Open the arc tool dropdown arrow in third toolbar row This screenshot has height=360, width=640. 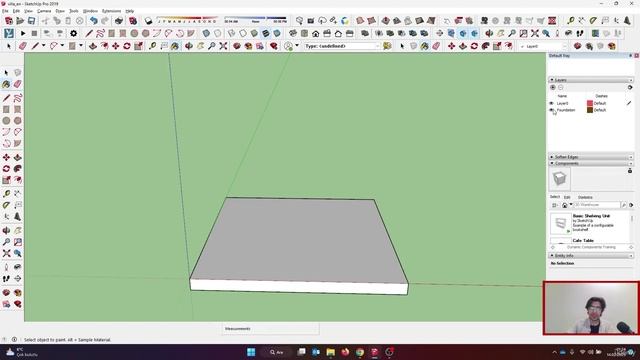62,46
